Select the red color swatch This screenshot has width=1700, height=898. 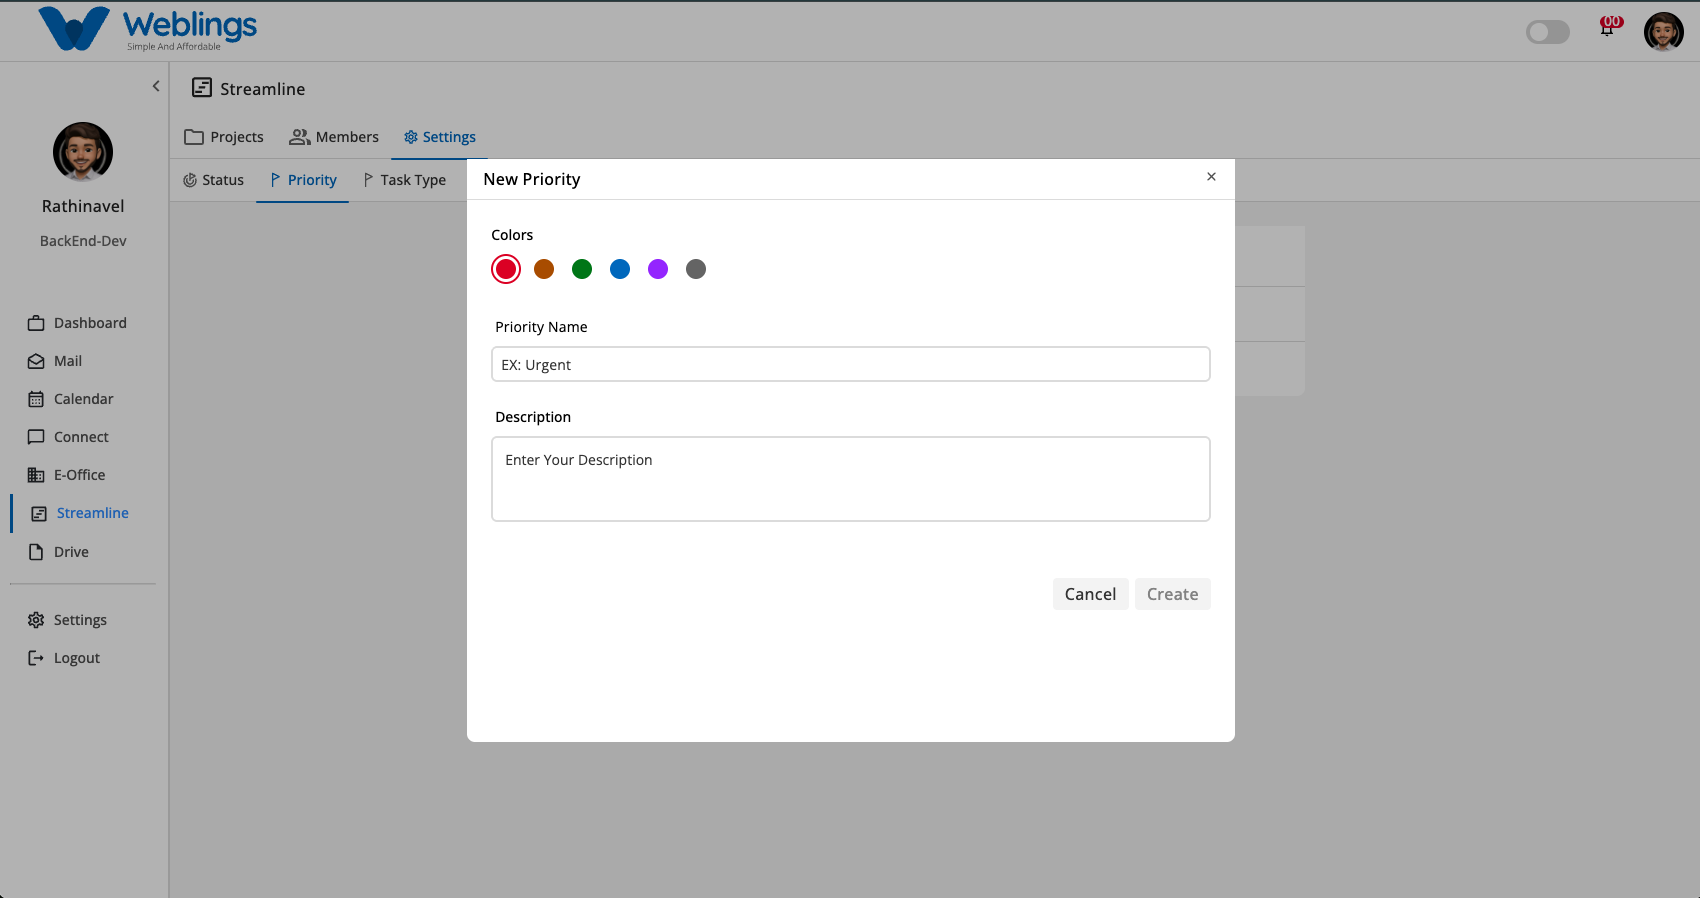506,269
